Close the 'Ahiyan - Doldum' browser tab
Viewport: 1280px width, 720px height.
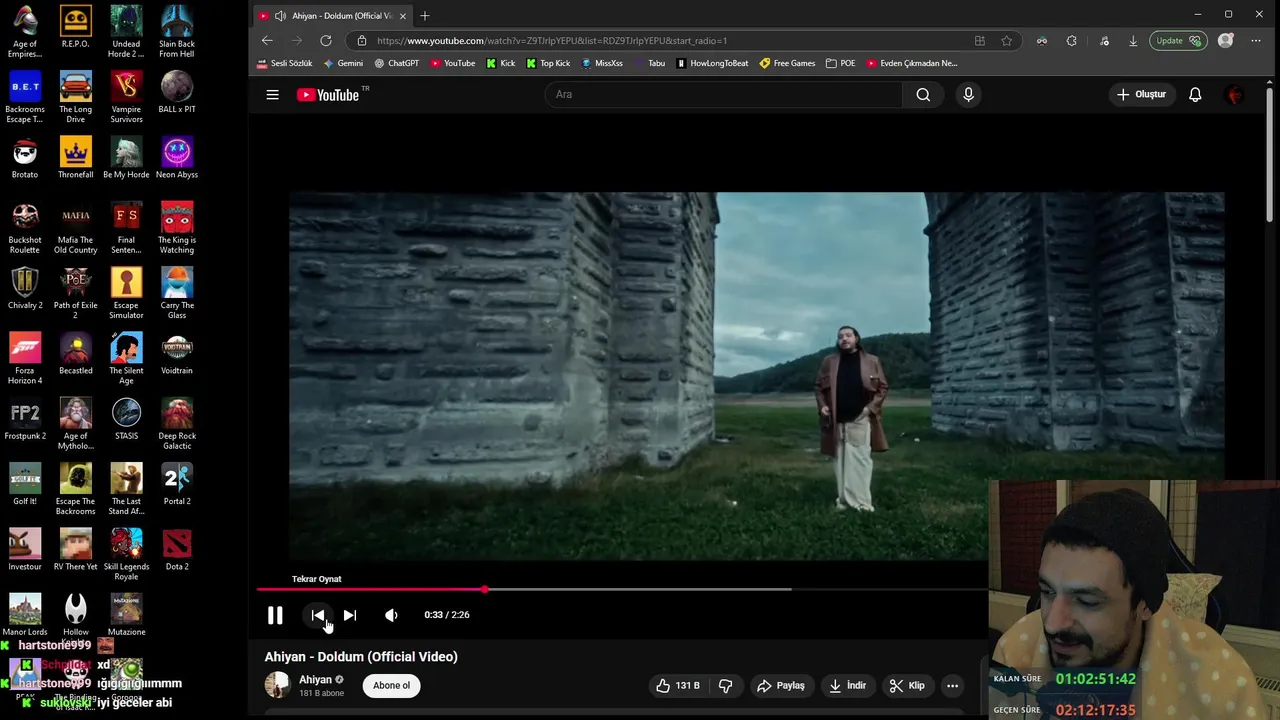(x=403, y=16)
